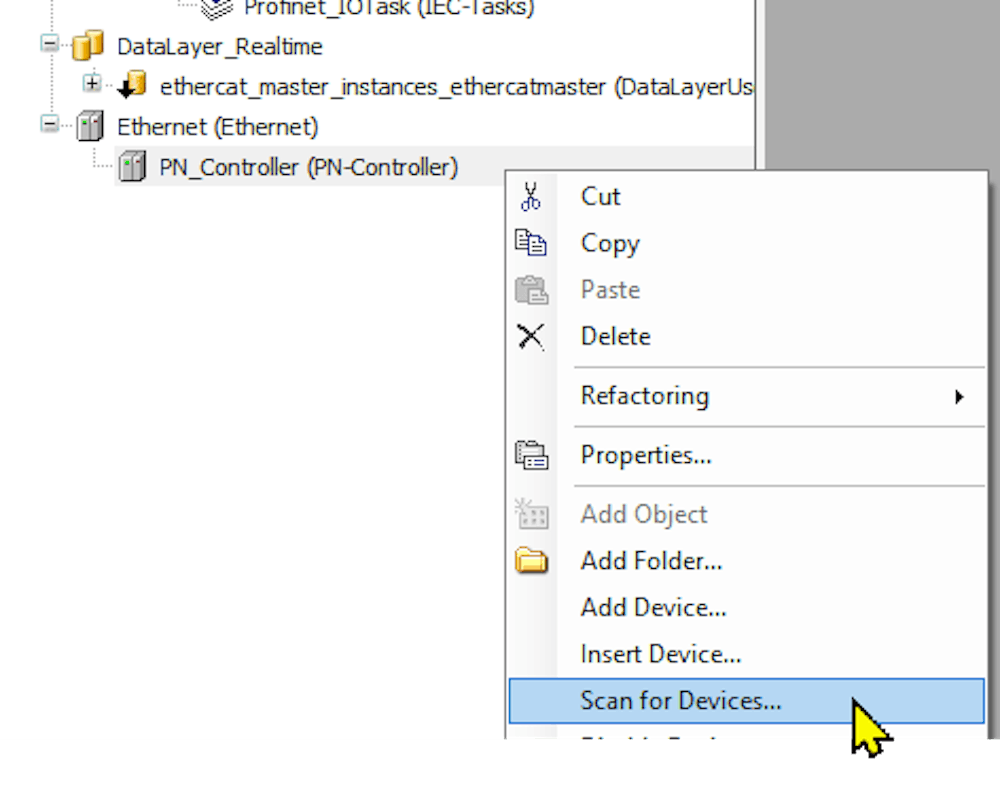
Task: Click the Cut scissors icon
Action: (531, 197)
